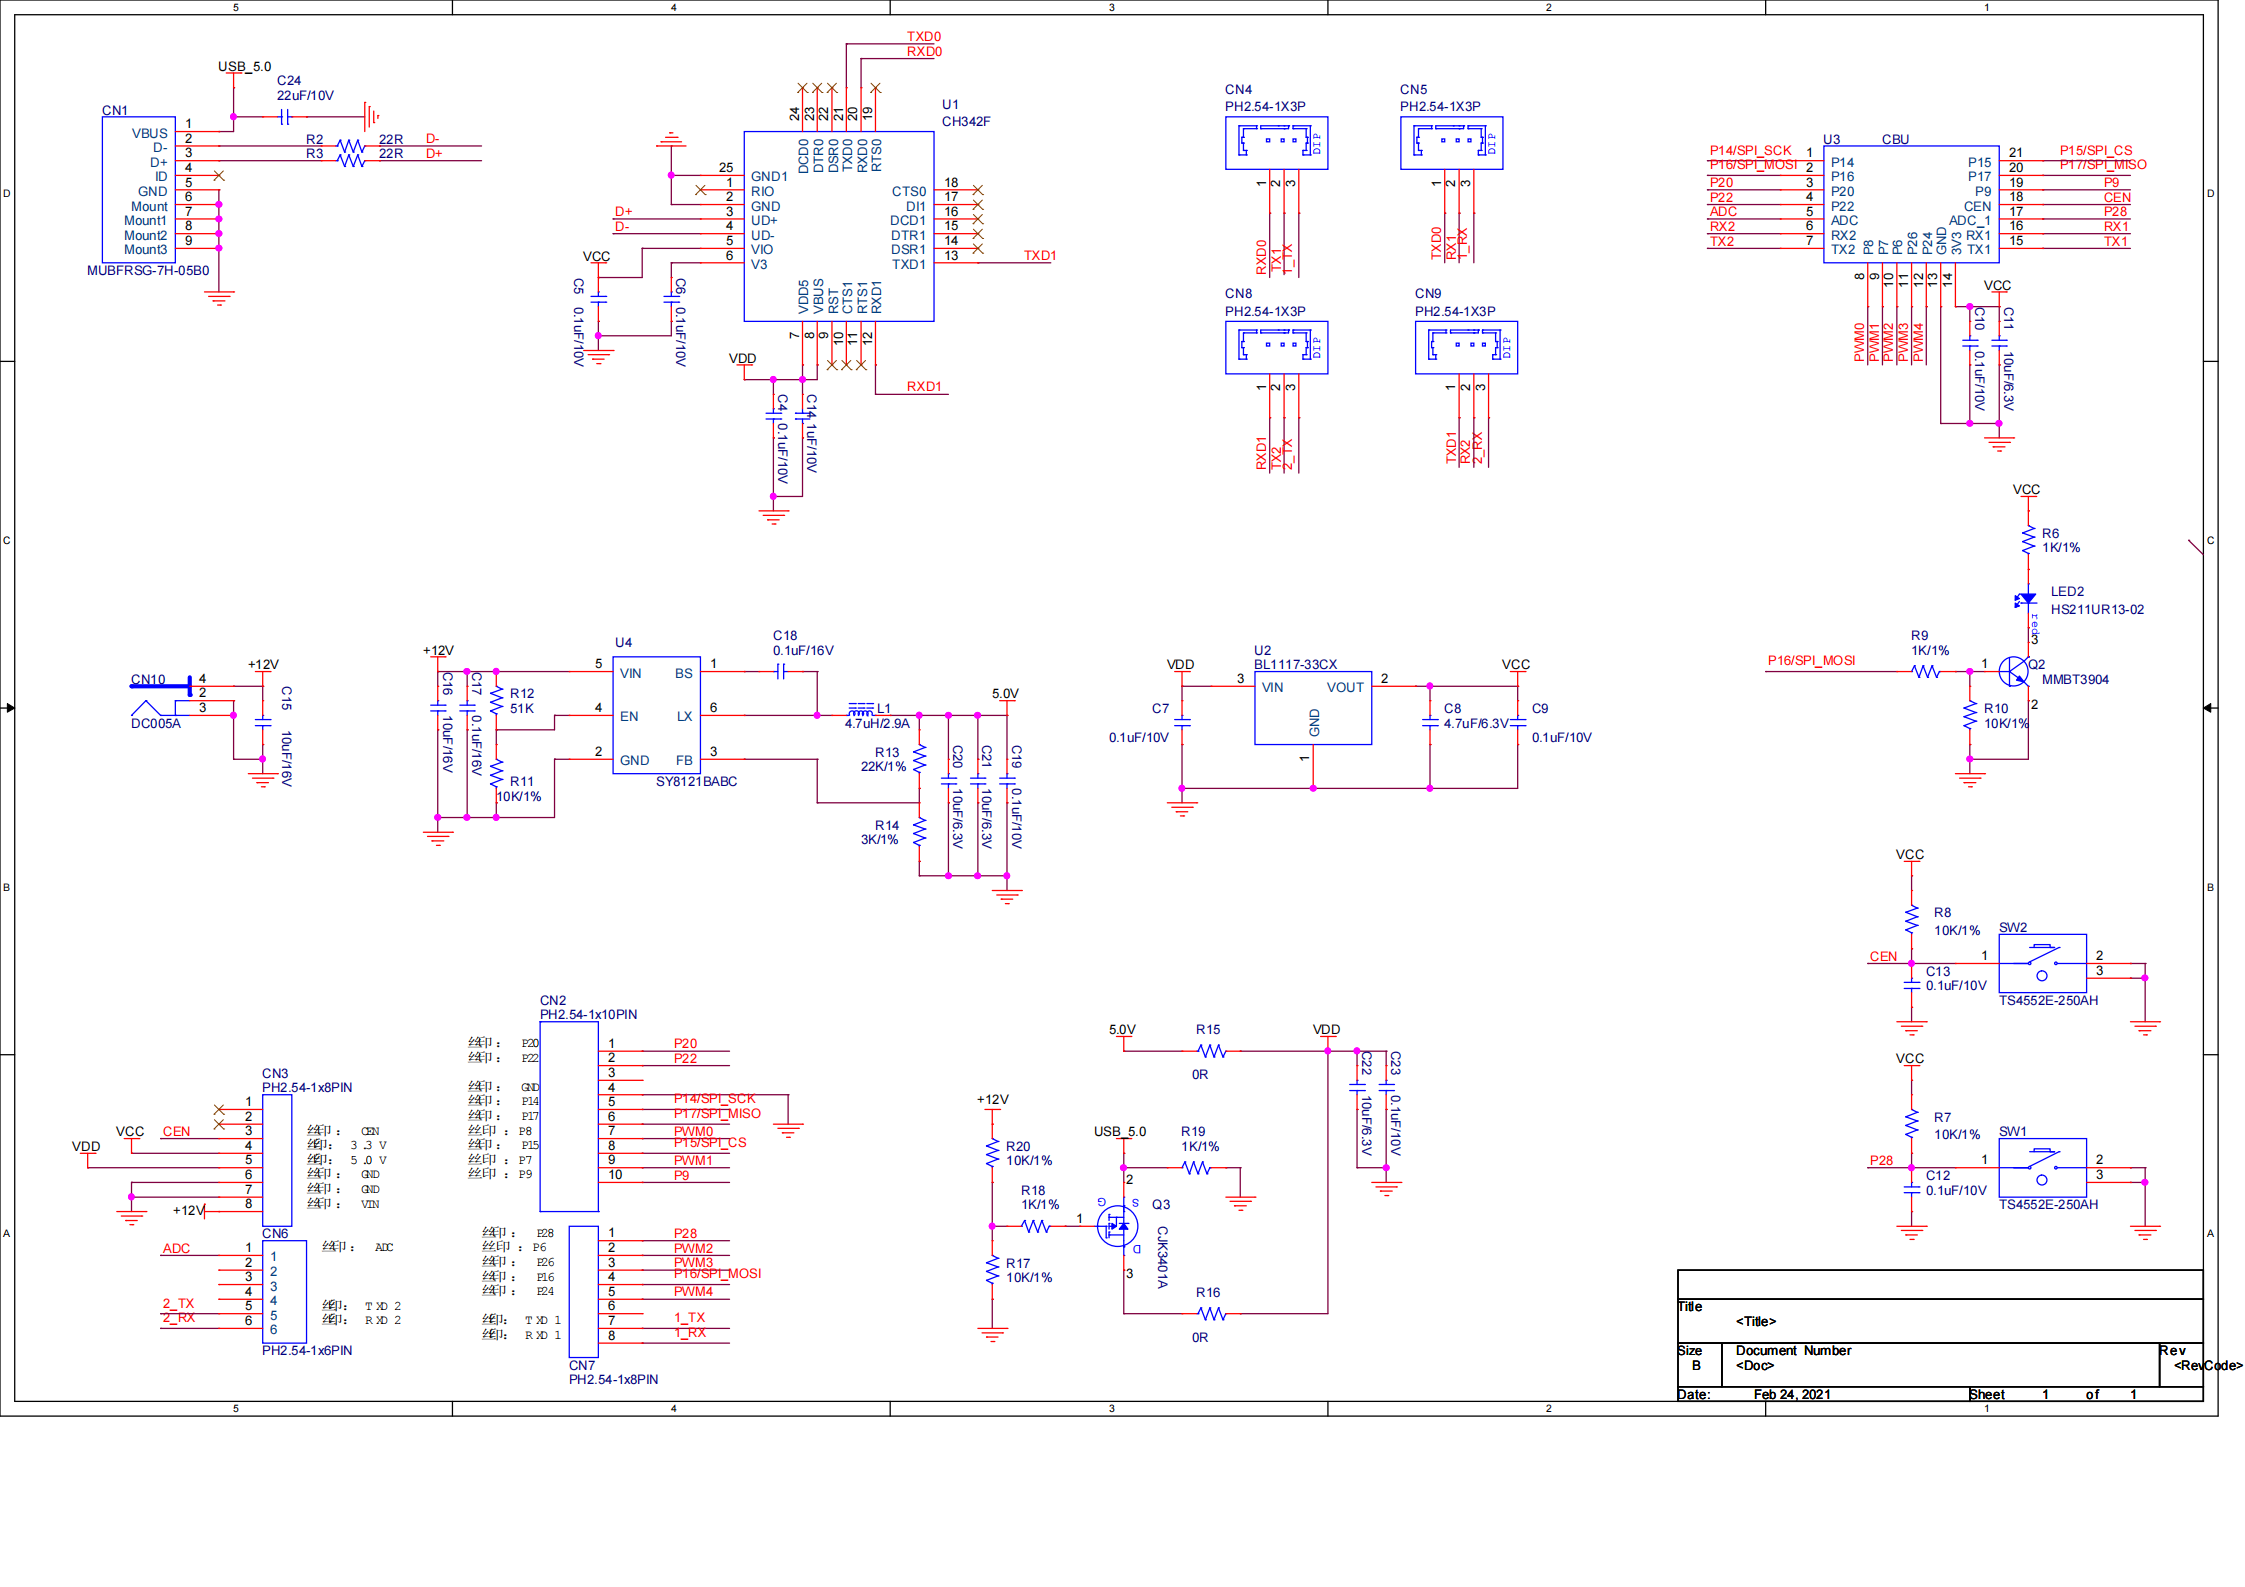
Task: Click the CN10 DC jack symbol
Action: tap(160, 696)
